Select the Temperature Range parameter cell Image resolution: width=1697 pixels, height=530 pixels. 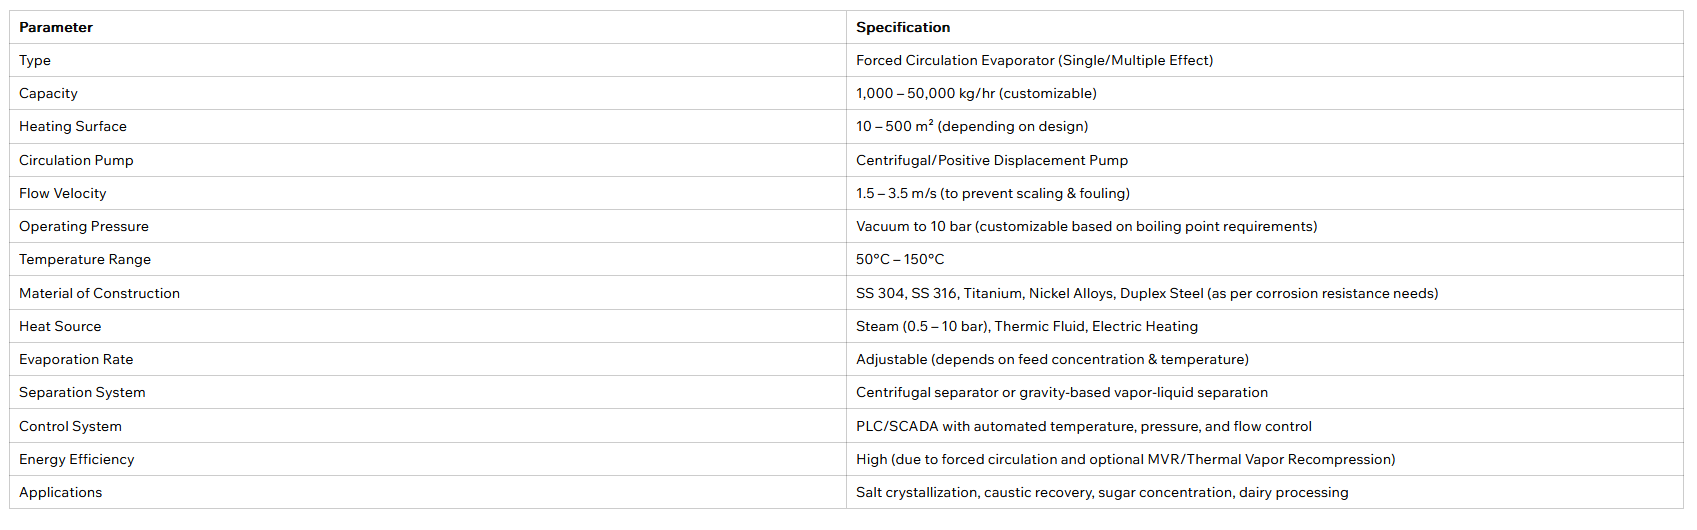85,259
